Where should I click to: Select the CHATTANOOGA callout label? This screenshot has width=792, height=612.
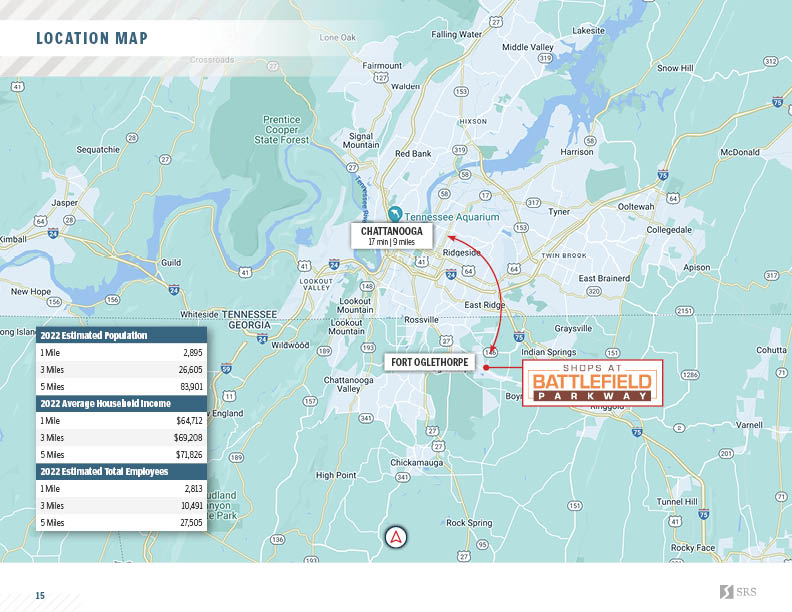(x=392, y=235)
